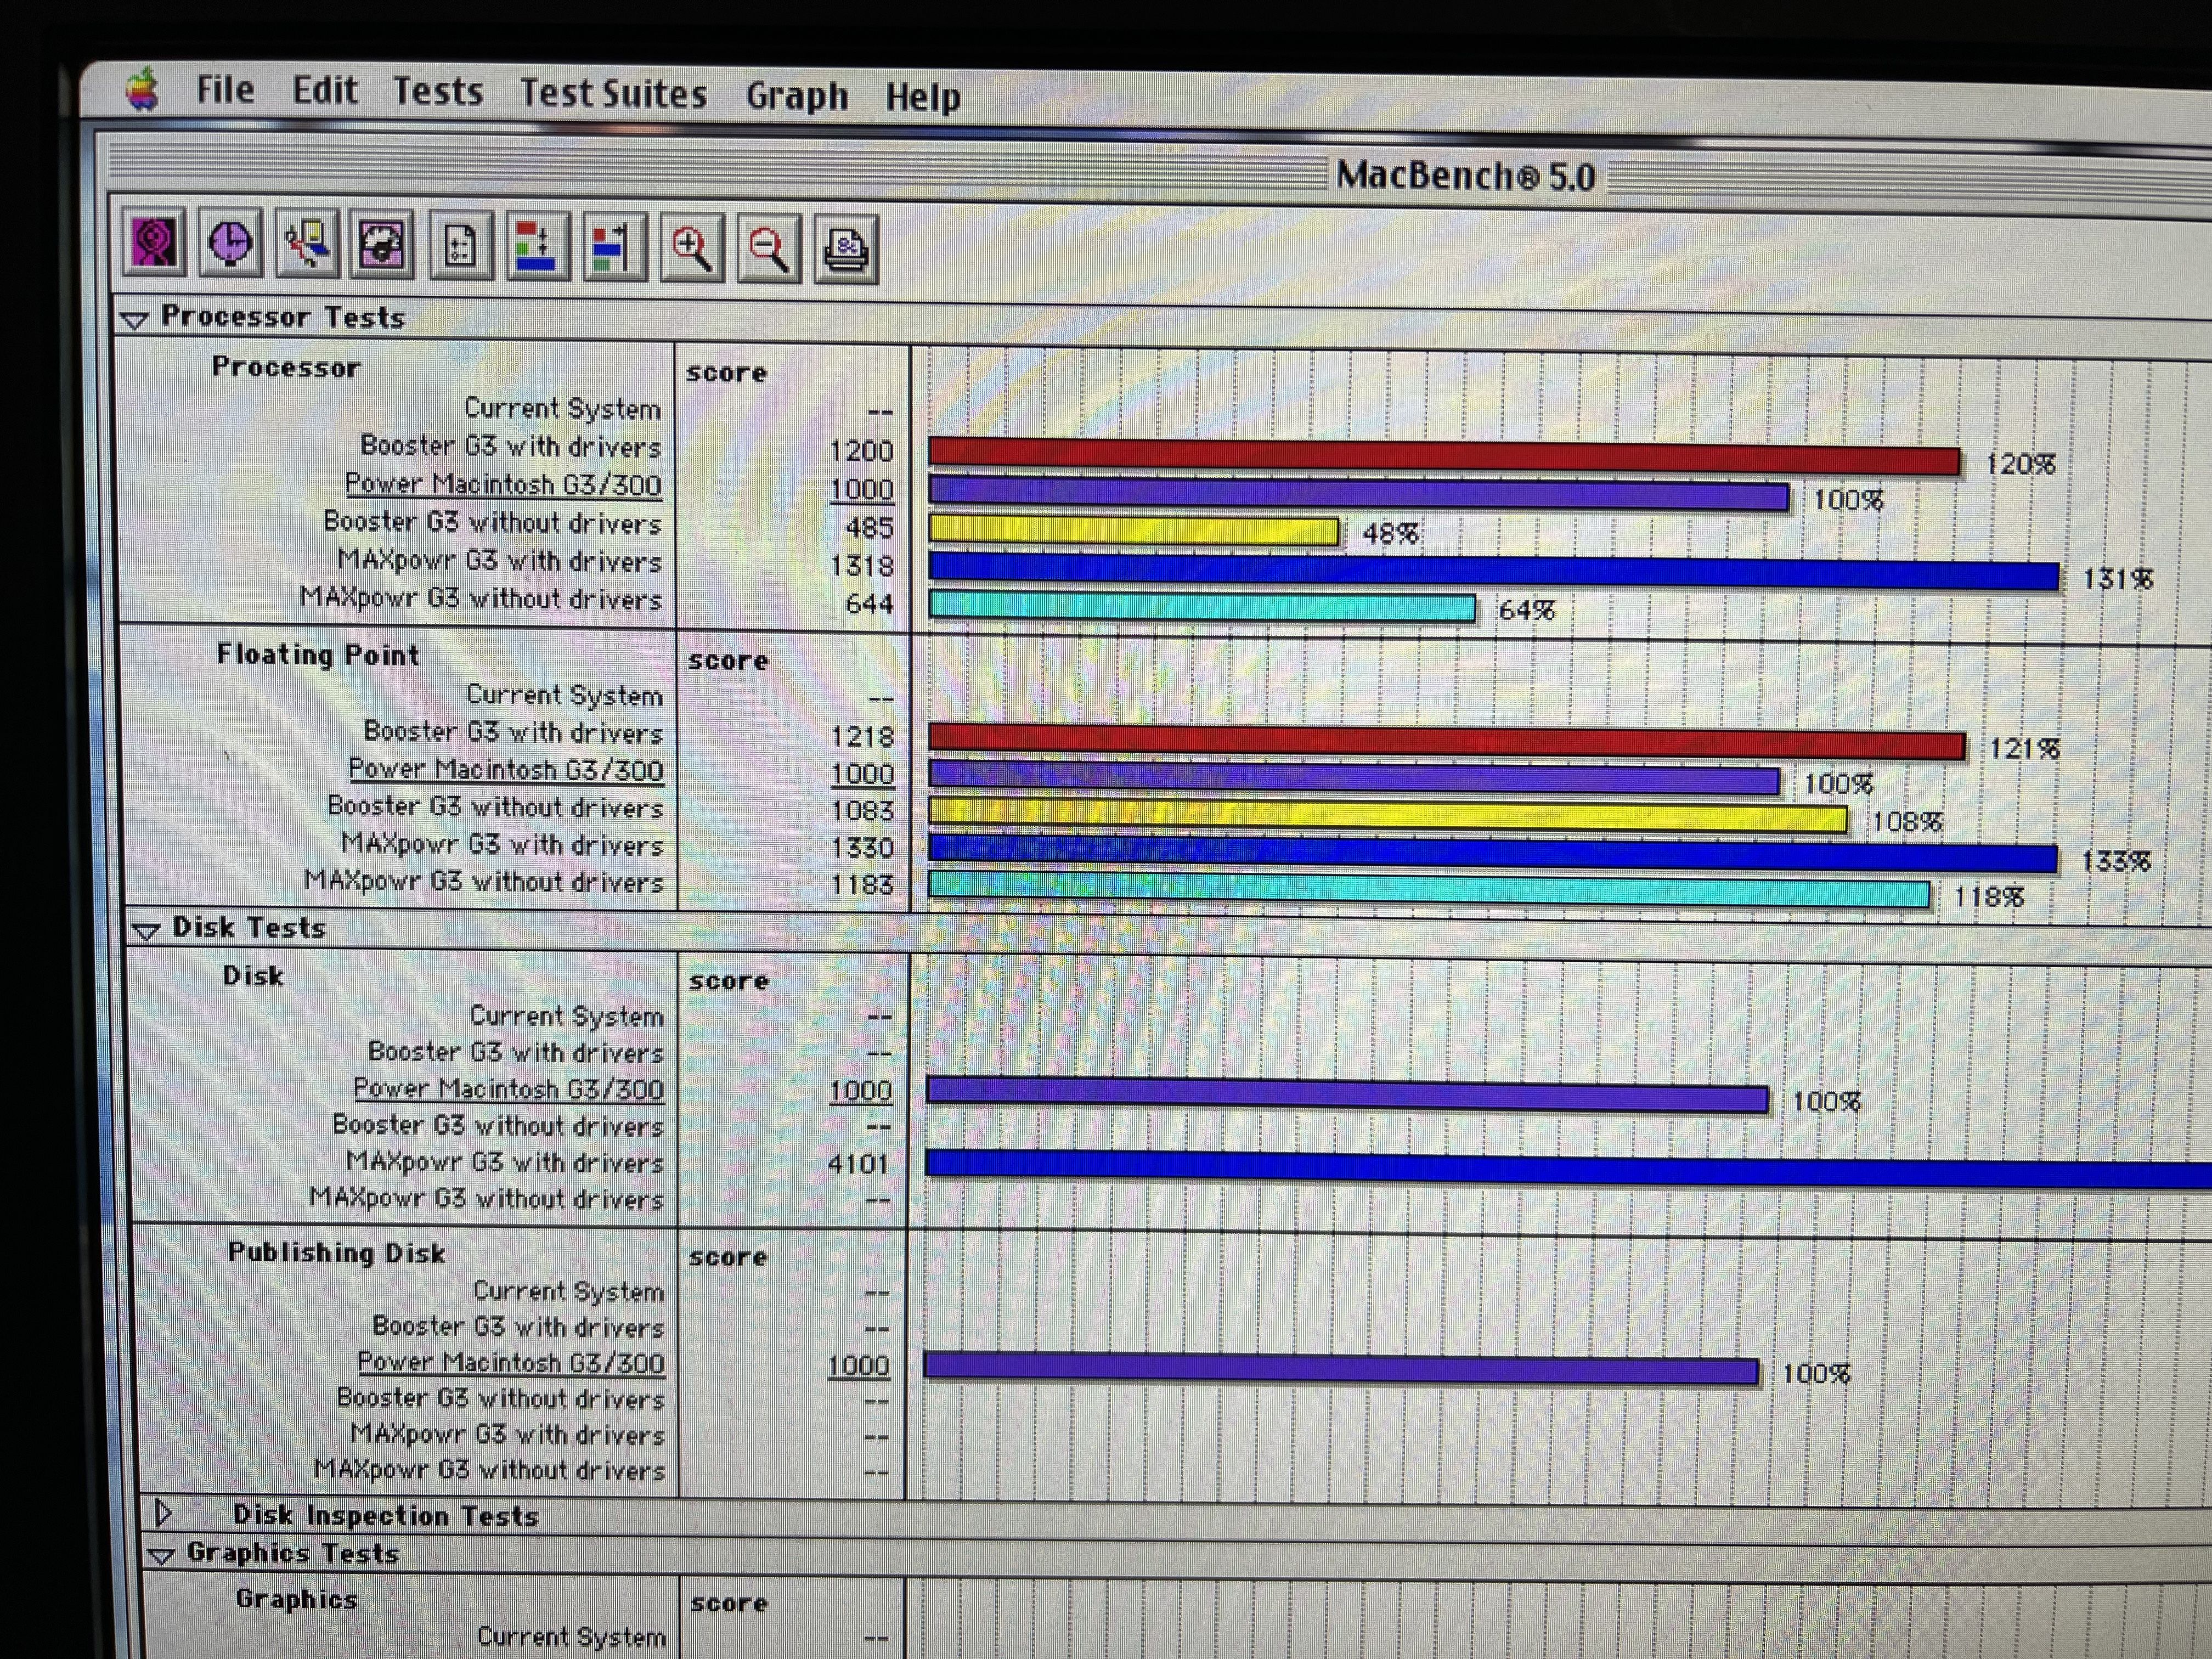Click the 1330 Floating Point score value
Viewport: 2212px width, 1659px height.
tap(862, 848)
